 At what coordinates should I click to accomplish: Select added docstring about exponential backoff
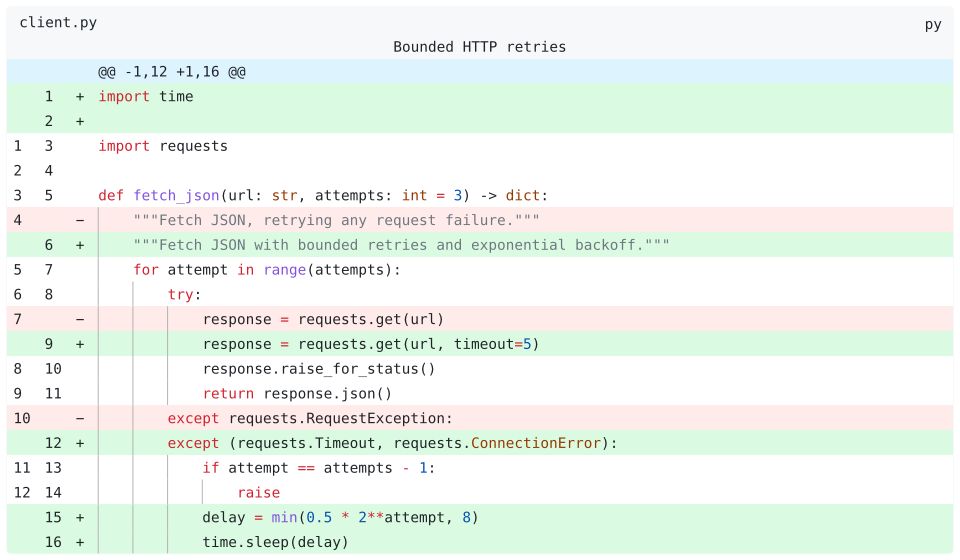coord(480,245)
